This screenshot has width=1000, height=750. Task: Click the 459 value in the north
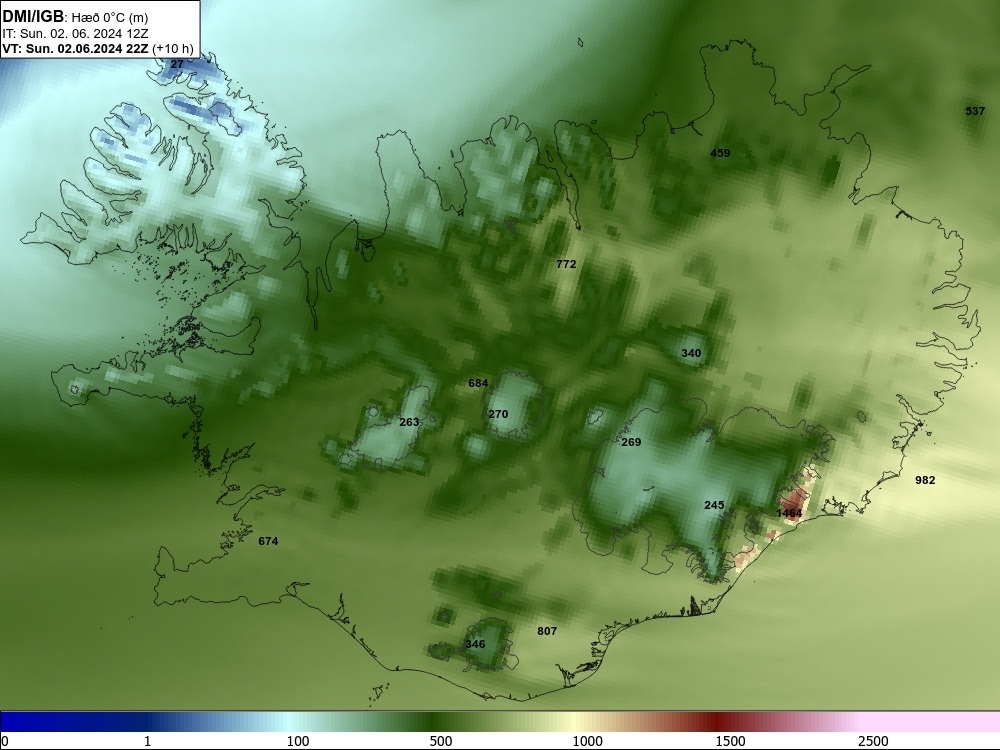pos(720,153)
